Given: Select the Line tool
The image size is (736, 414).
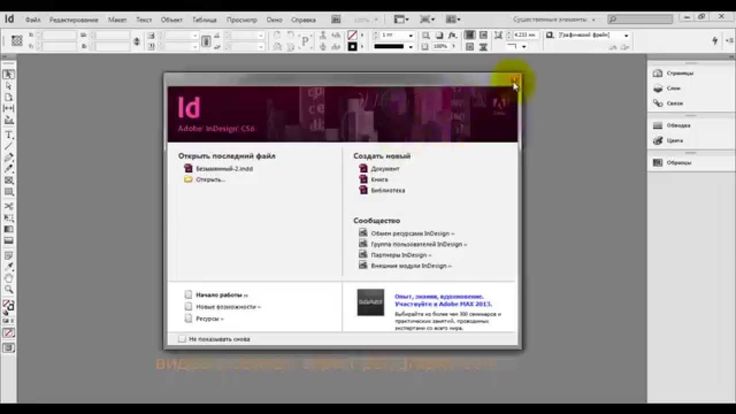Looking at the screenshot, I should [8, 146].
